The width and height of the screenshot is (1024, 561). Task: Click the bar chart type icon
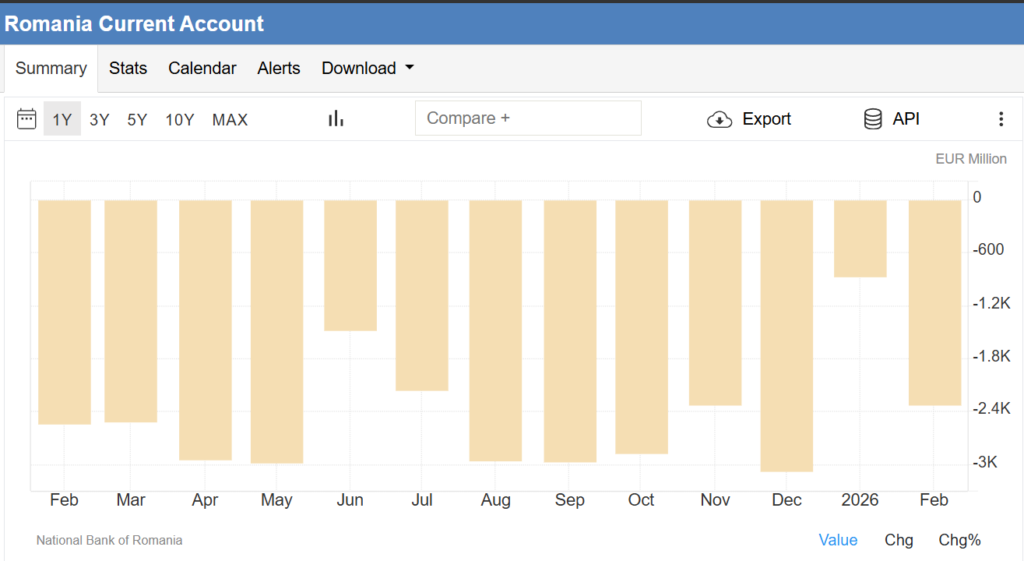[x=336, y=119]
